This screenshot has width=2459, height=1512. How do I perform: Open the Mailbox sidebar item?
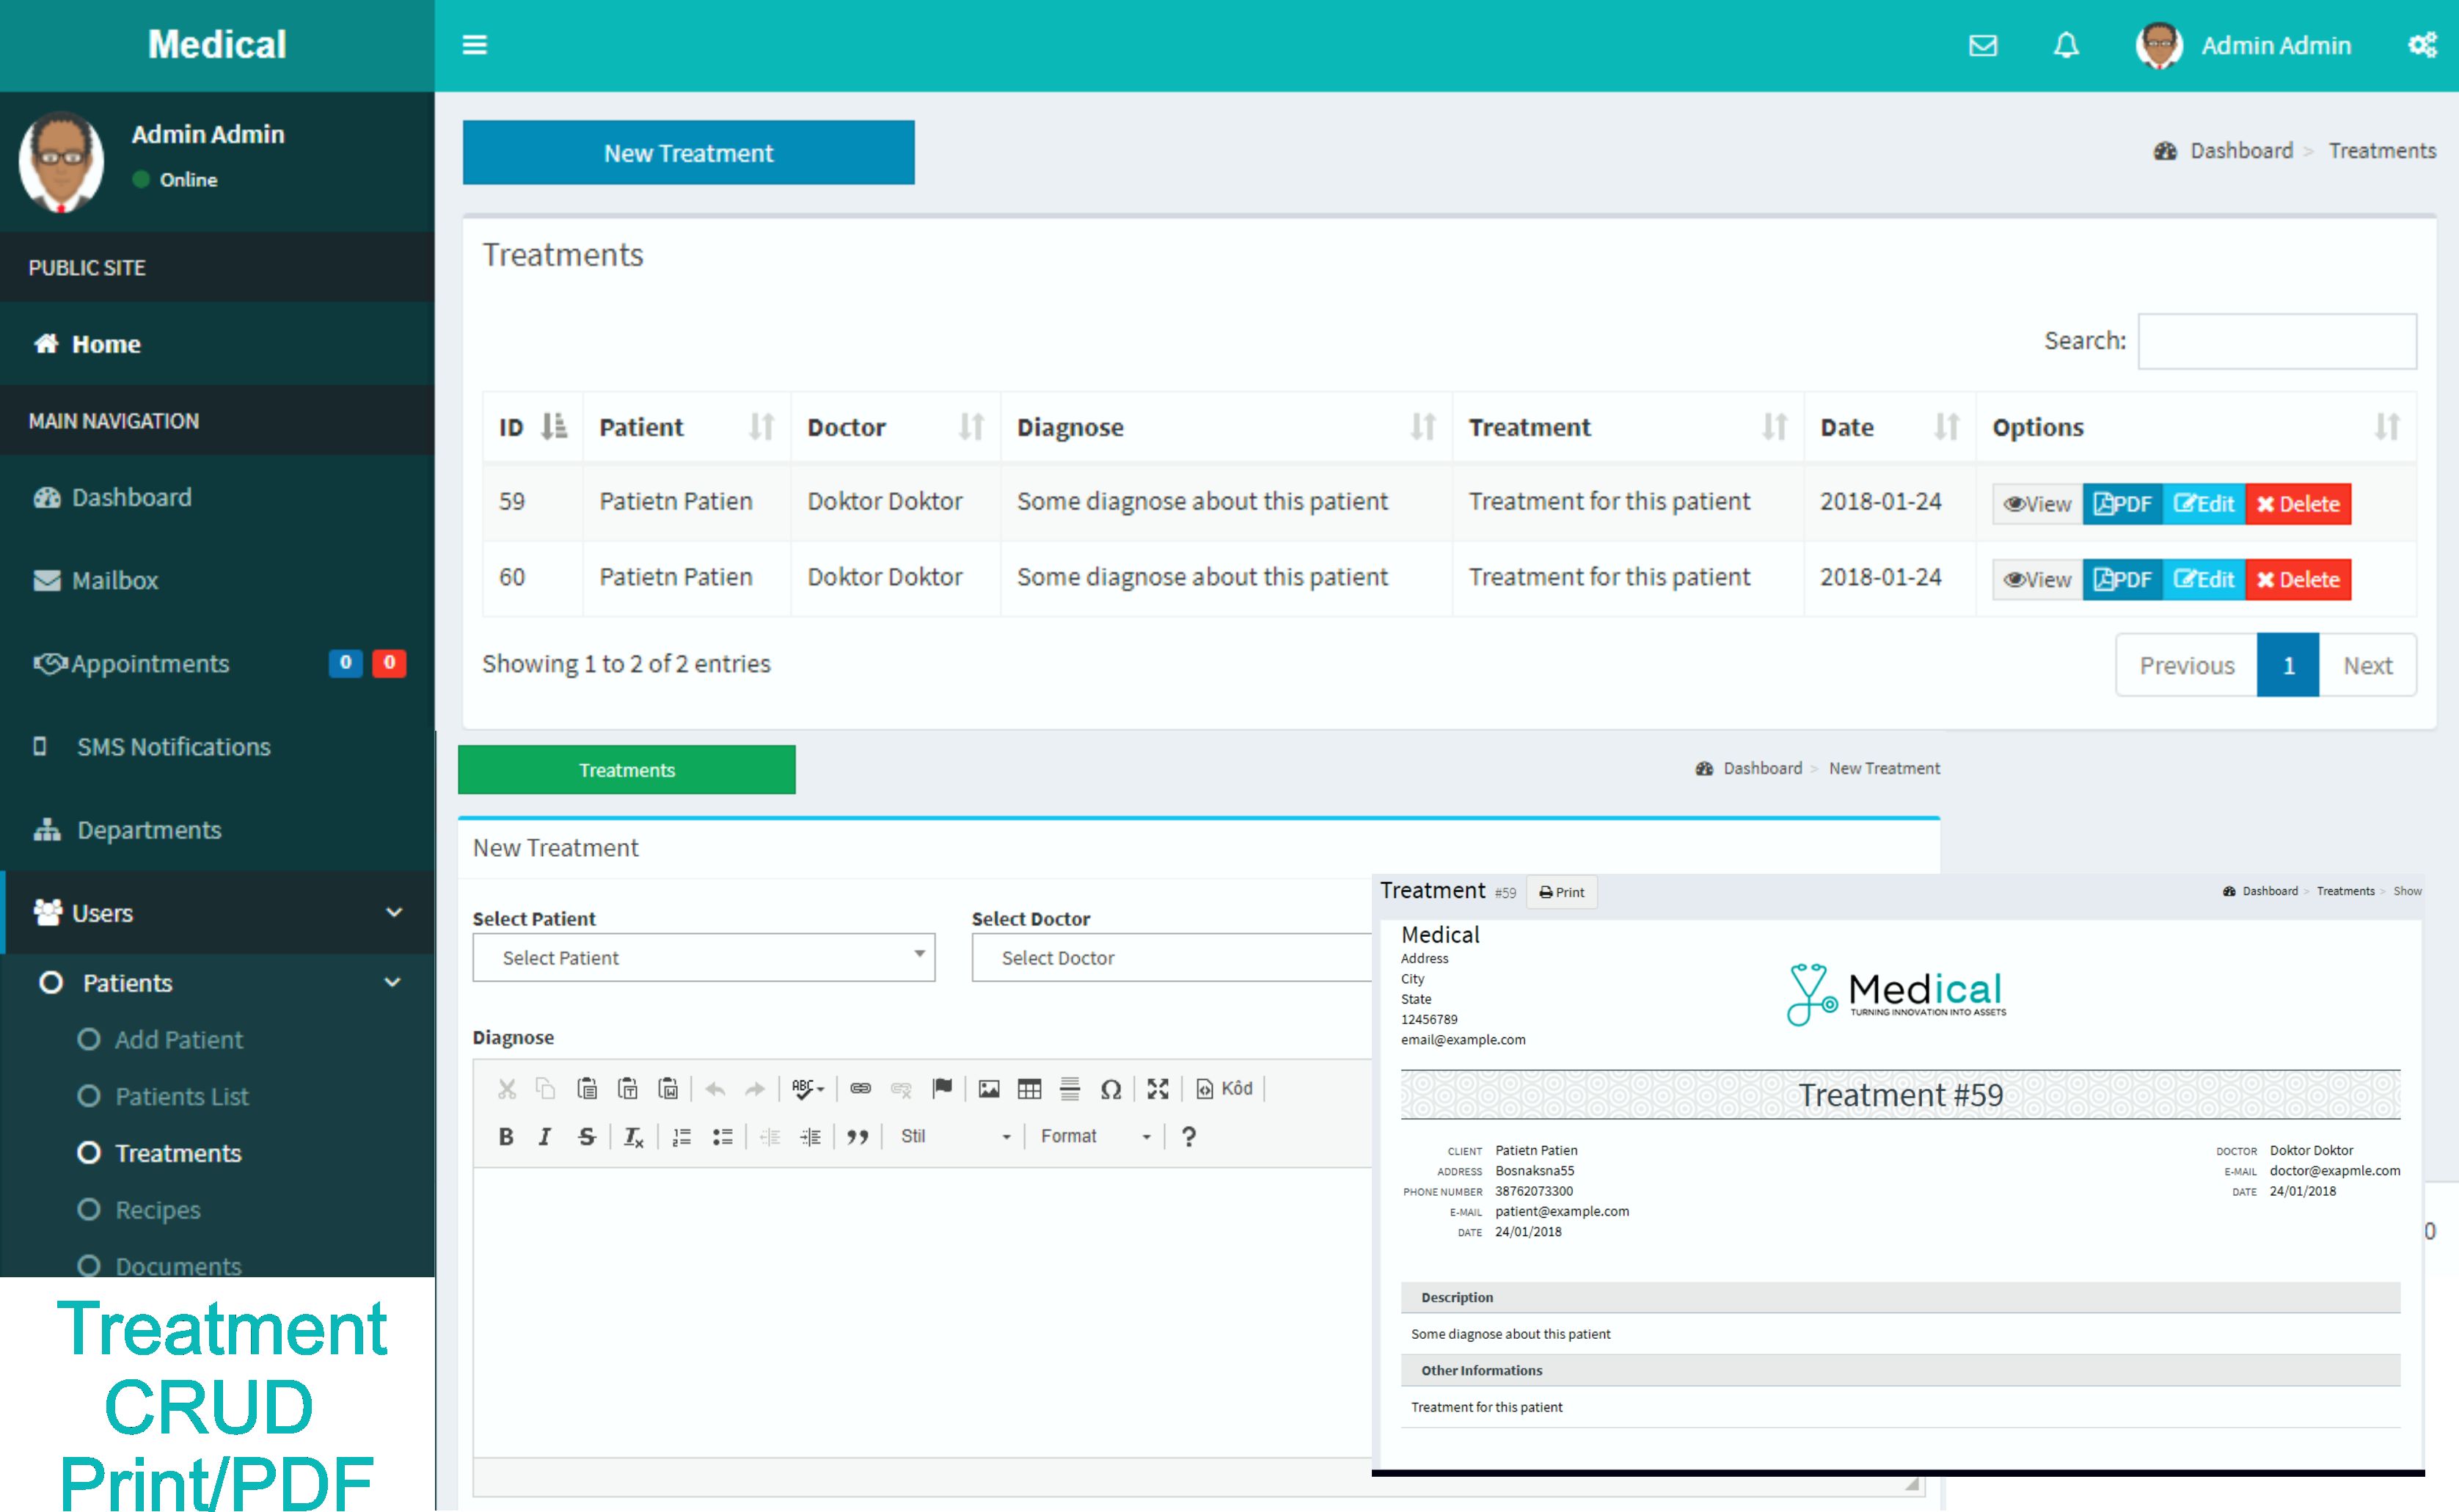(x=114, y=580)
